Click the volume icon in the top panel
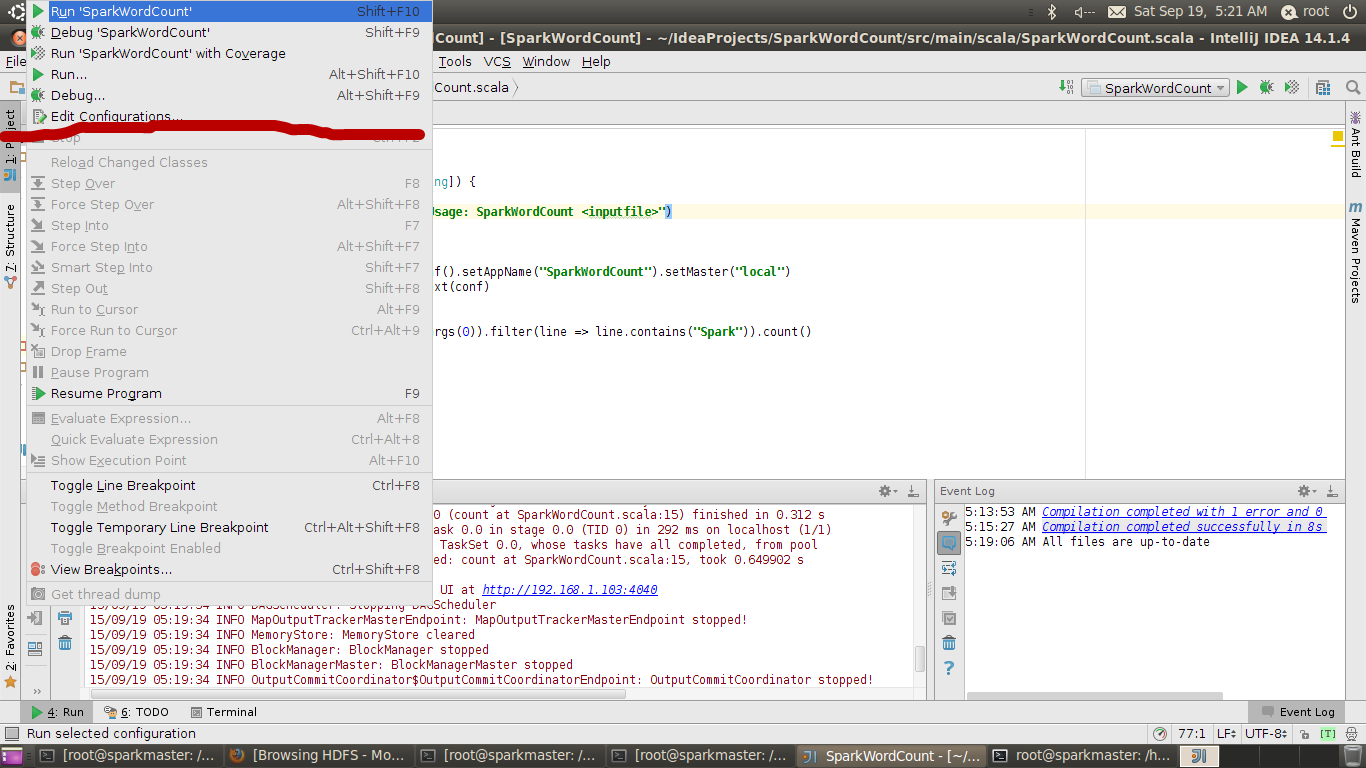 (1085, 12)
